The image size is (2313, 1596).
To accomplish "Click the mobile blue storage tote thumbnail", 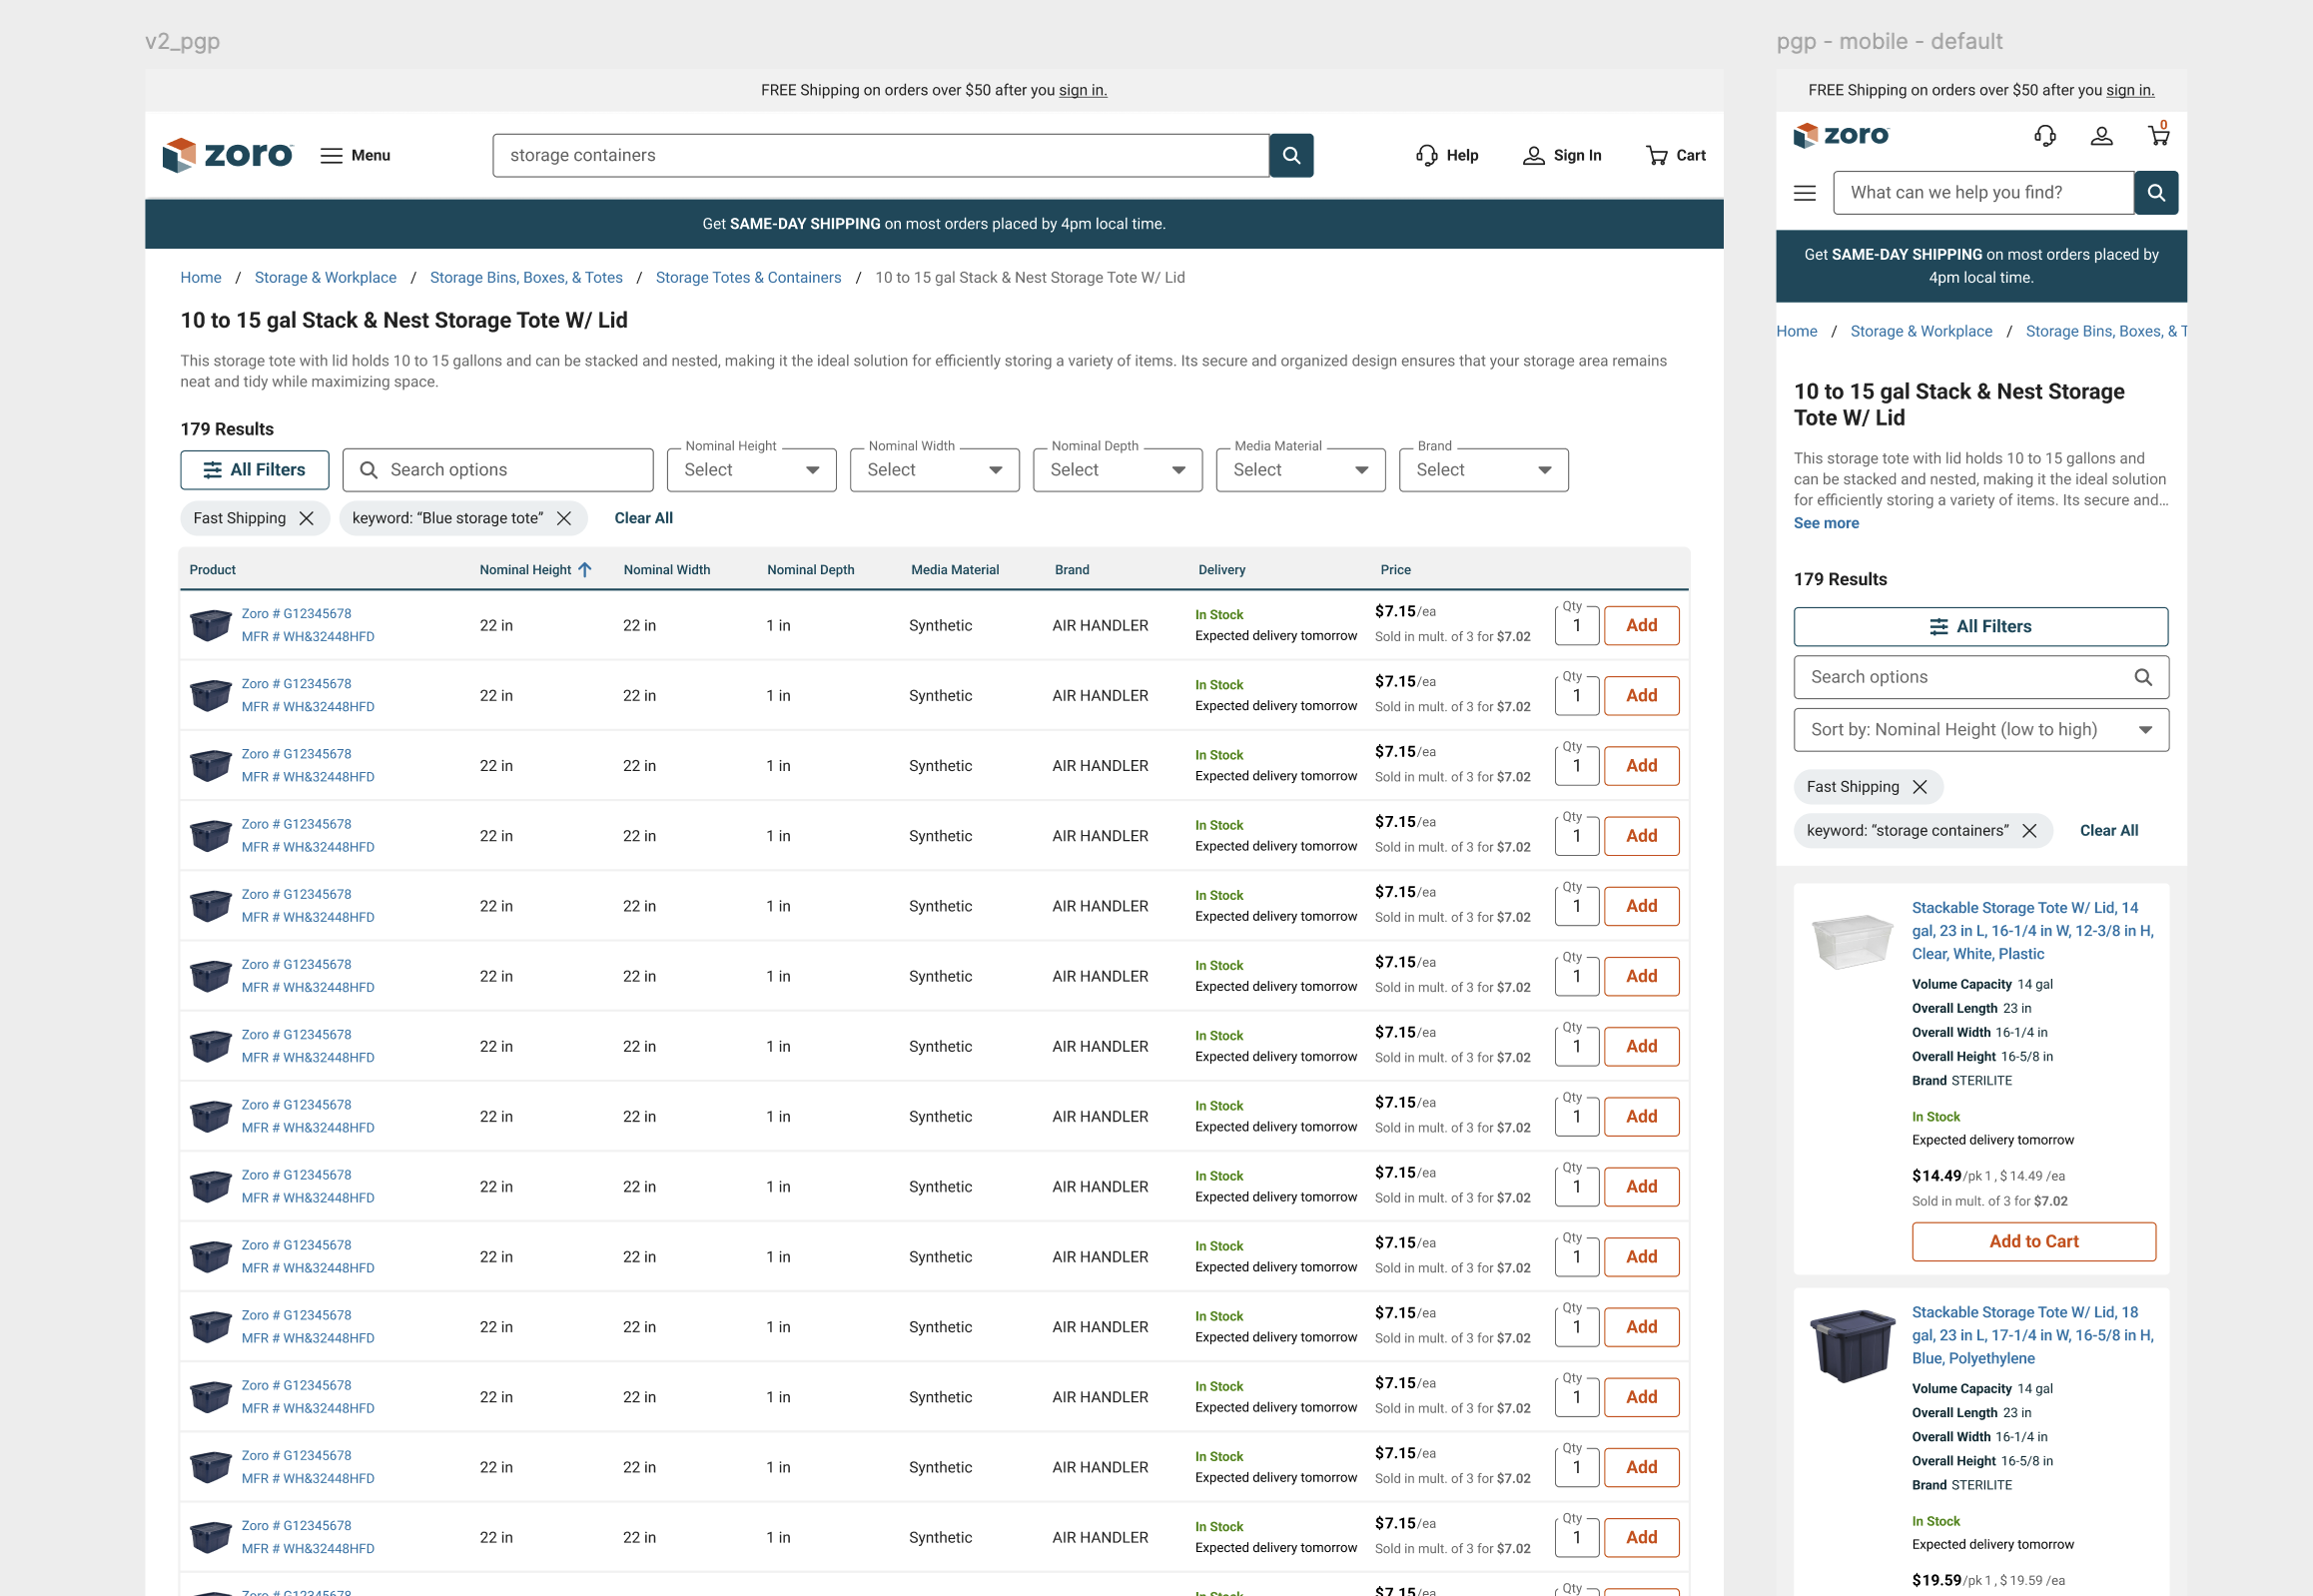I will click(1851, 1345).
